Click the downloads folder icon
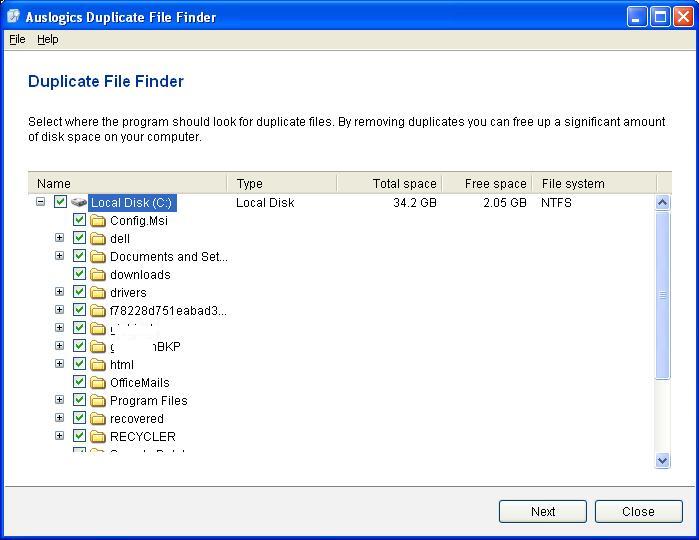This screenshot has width=699, height=540. (98, 275)
